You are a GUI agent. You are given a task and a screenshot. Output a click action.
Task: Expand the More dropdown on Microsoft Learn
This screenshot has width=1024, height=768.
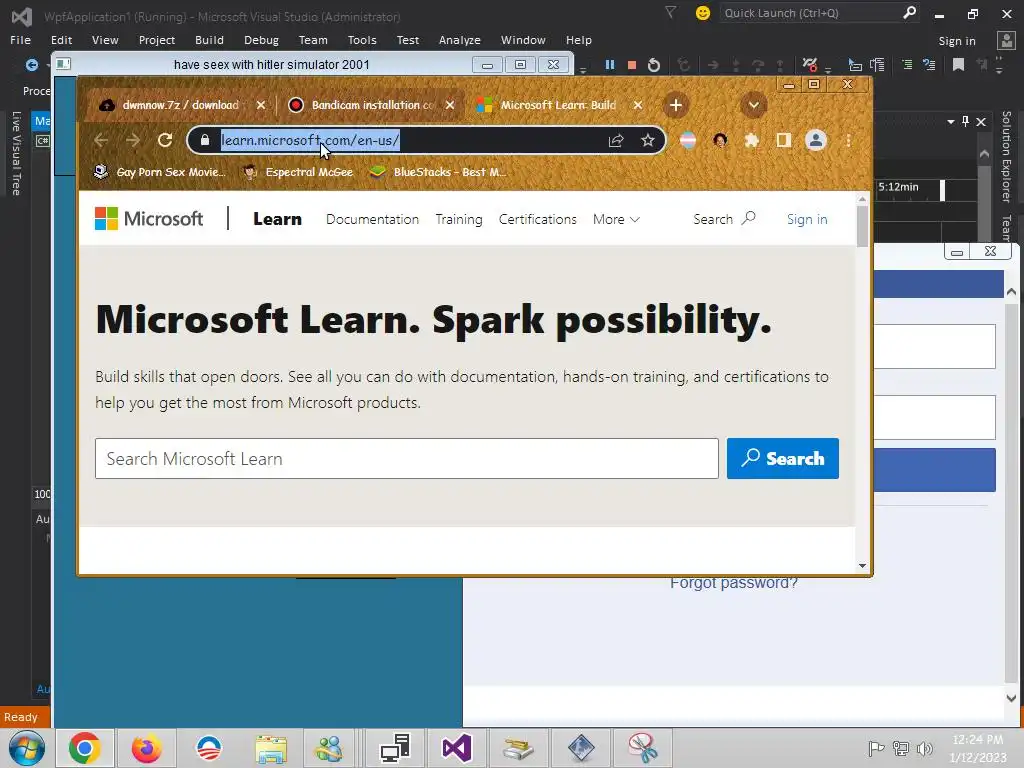[x=616, y=219]
